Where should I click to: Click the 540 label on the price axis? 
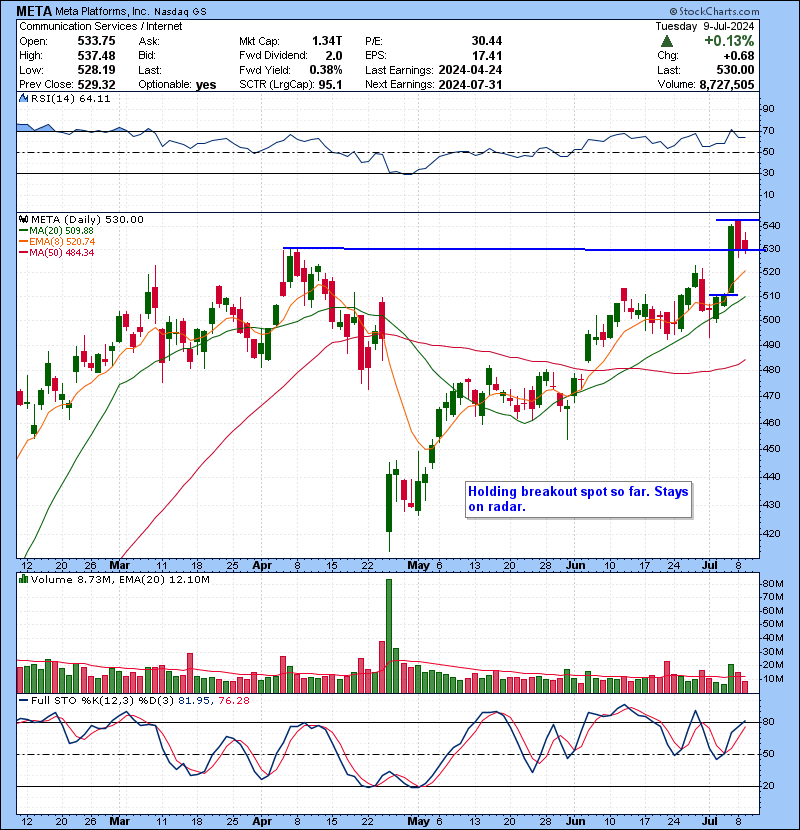point(771,225)
